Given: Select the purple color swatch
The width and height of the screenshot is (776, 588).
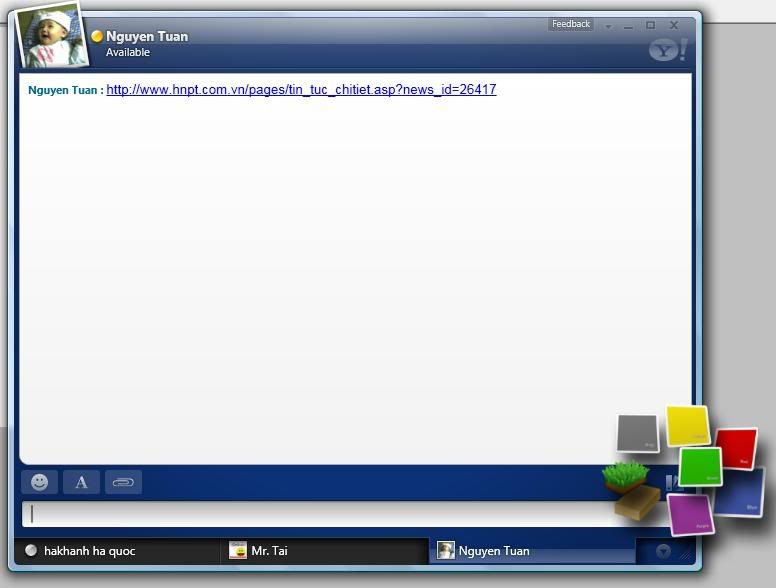Looking at the screenshot, I should (689, 514).
